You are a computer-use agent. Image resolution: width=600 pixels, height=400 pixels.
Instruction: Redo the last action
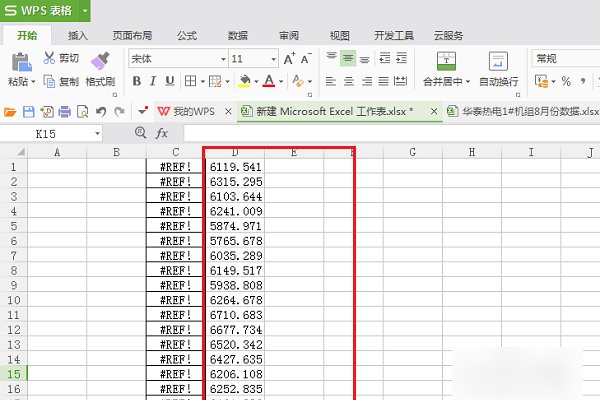pyautogui.click(x=119, y=112)
